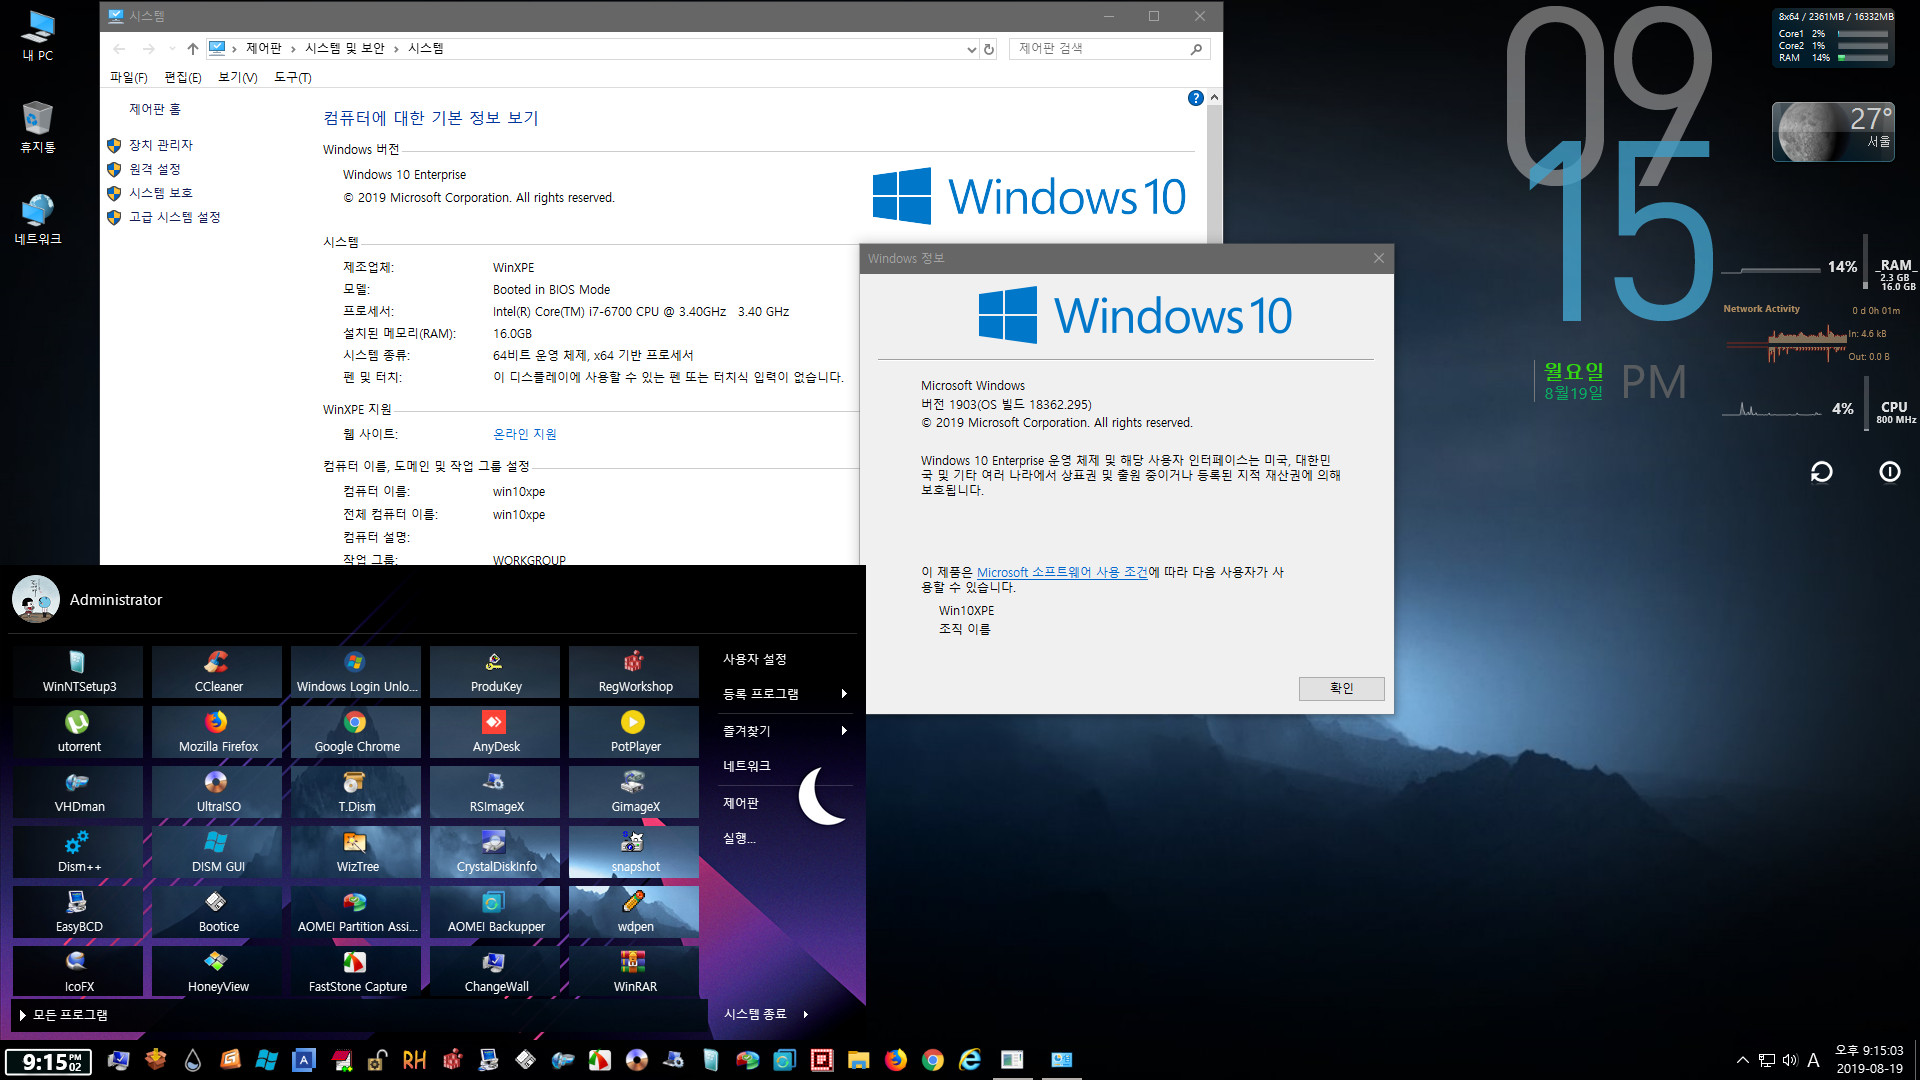This screenshot has height=1080, width=1920.
Task: Open Mozilla Firefox tile in start menu
Action: [218, 732]
